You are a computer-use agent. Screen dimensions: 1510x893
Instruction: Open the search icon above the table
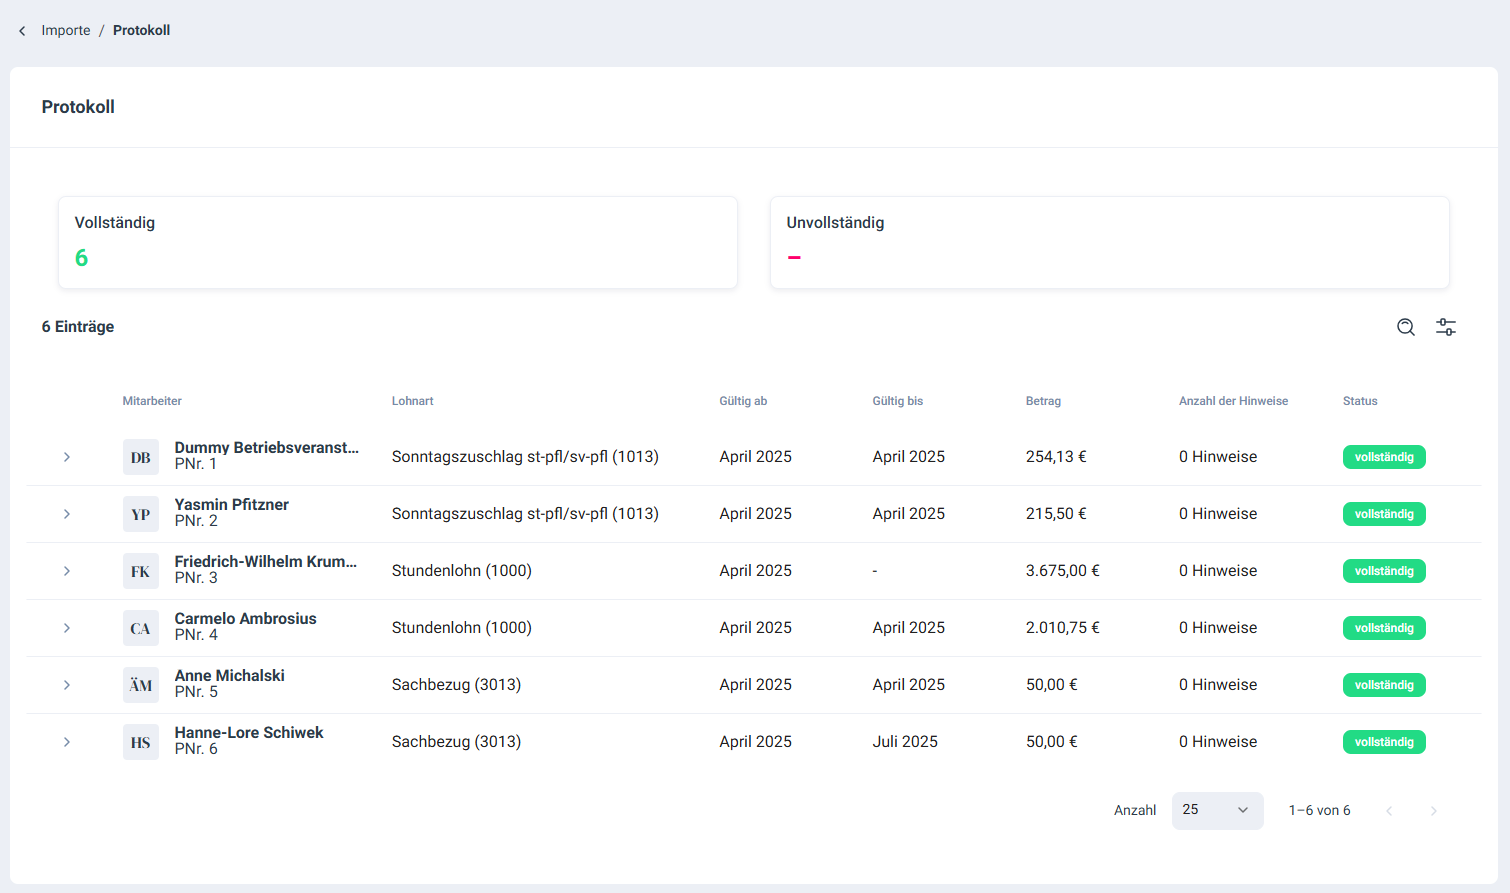[1405, 327]
